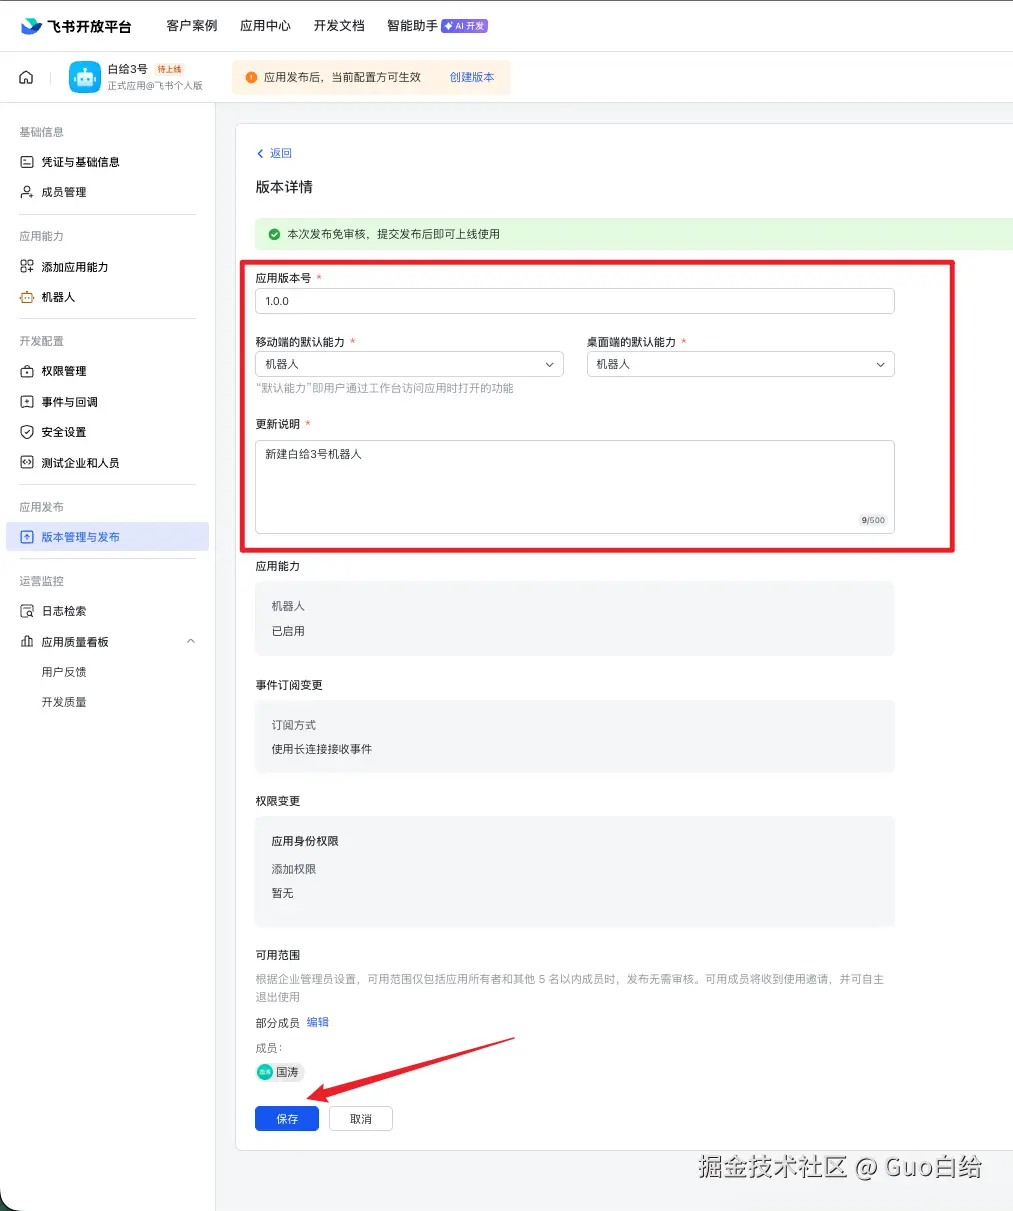
Task: Click the 白给3号 robot app avatar
Action: [x=84, y=77]
